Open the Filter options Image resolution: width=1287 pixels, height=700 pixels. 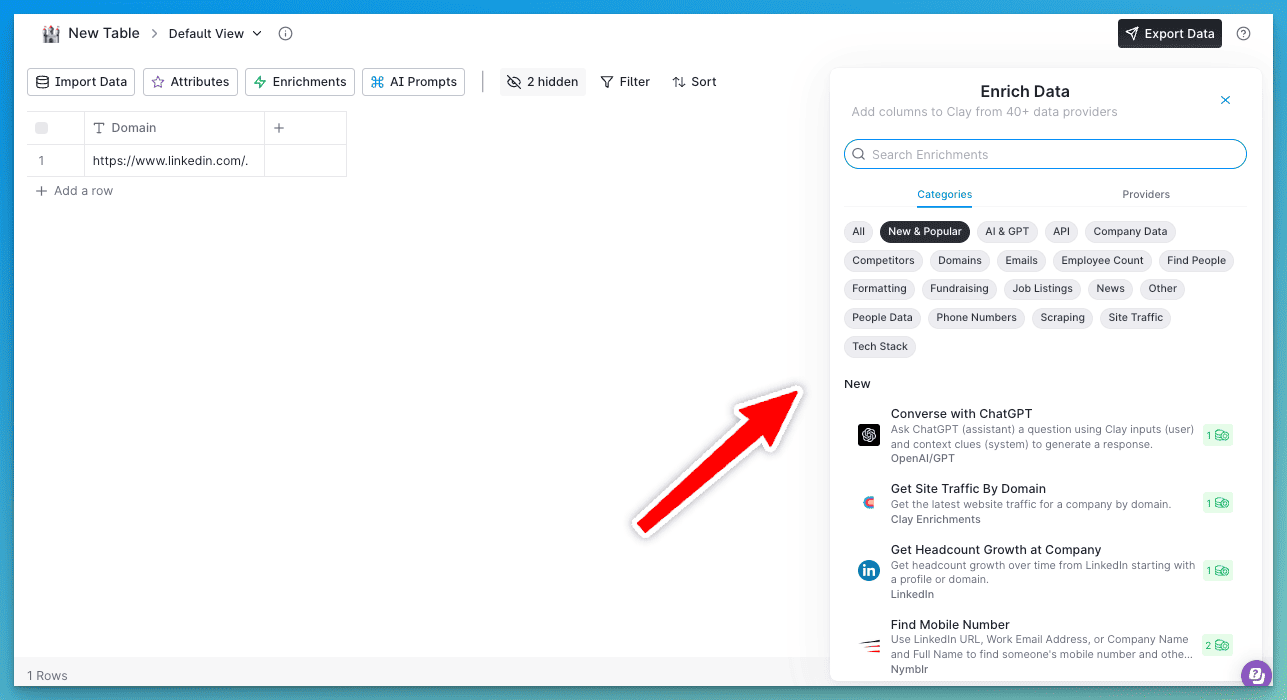click(x=625, y=82)
